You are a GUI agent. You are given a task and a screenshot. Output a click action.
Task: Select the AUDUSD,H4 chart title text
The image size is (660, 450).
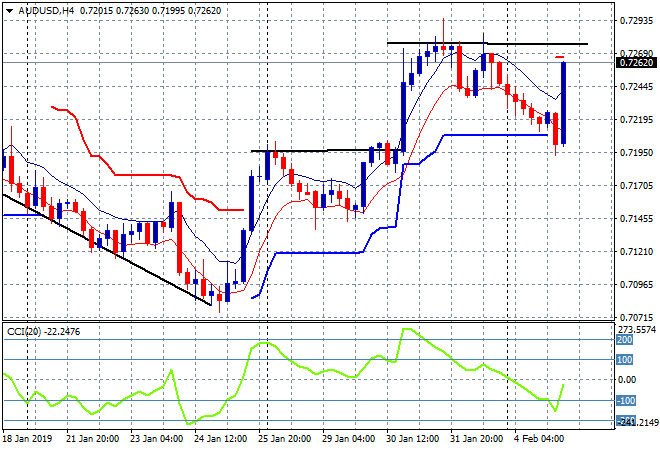point(46,11)
